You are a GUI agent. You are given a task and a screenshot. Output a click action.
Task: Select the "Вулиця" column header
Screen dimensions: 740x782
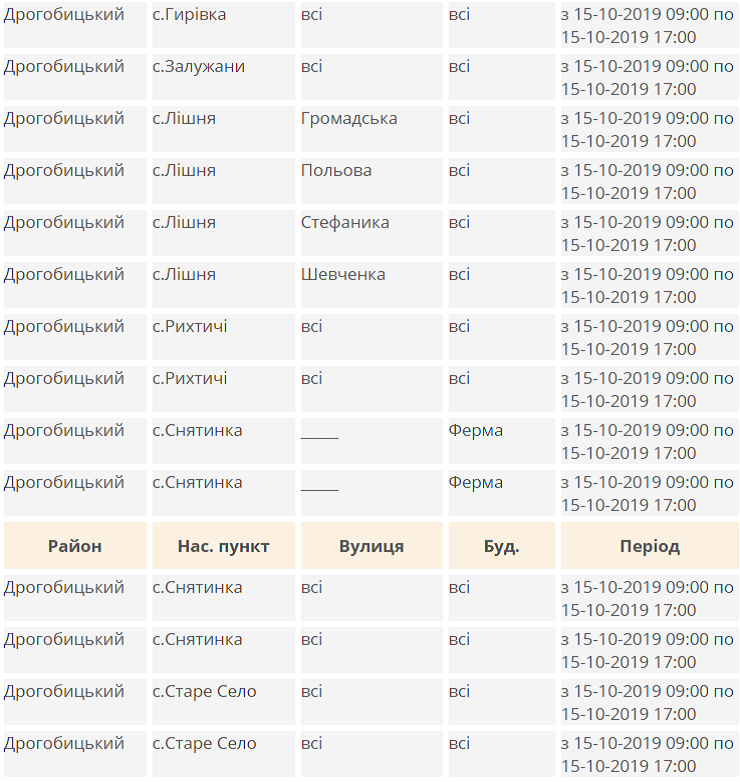pyautogui.click(x=371, y=546)
